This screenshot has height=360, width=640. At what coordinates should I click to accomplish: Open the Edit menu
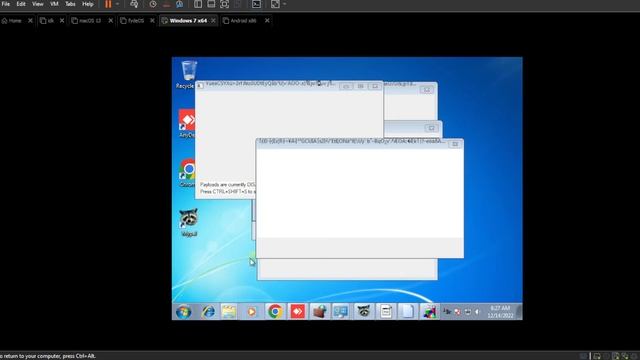pyautogui.click(x=21, y=4)
